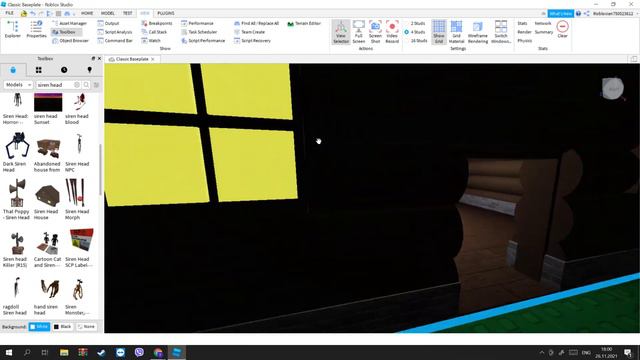Image resolution: width=640 pixels, height=360 pixels.
Task: Open the FILE menu
Action: coord(9,13)
